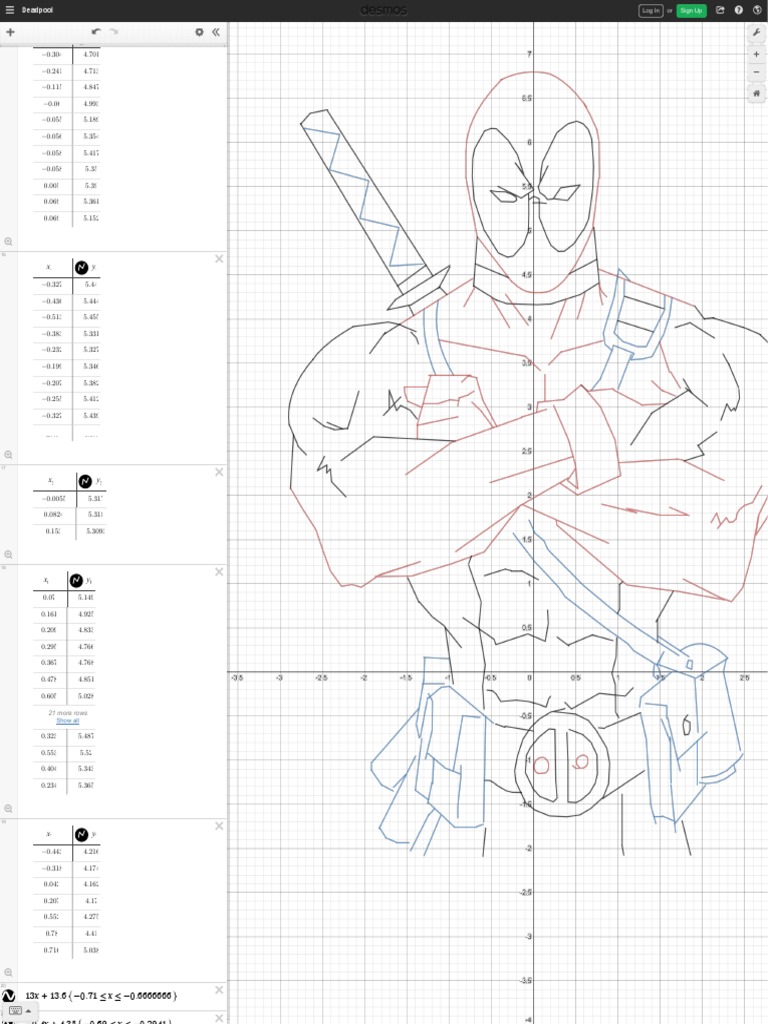Redo the last edit
Screen dimensions: 768x1024
tap(114, 32)
